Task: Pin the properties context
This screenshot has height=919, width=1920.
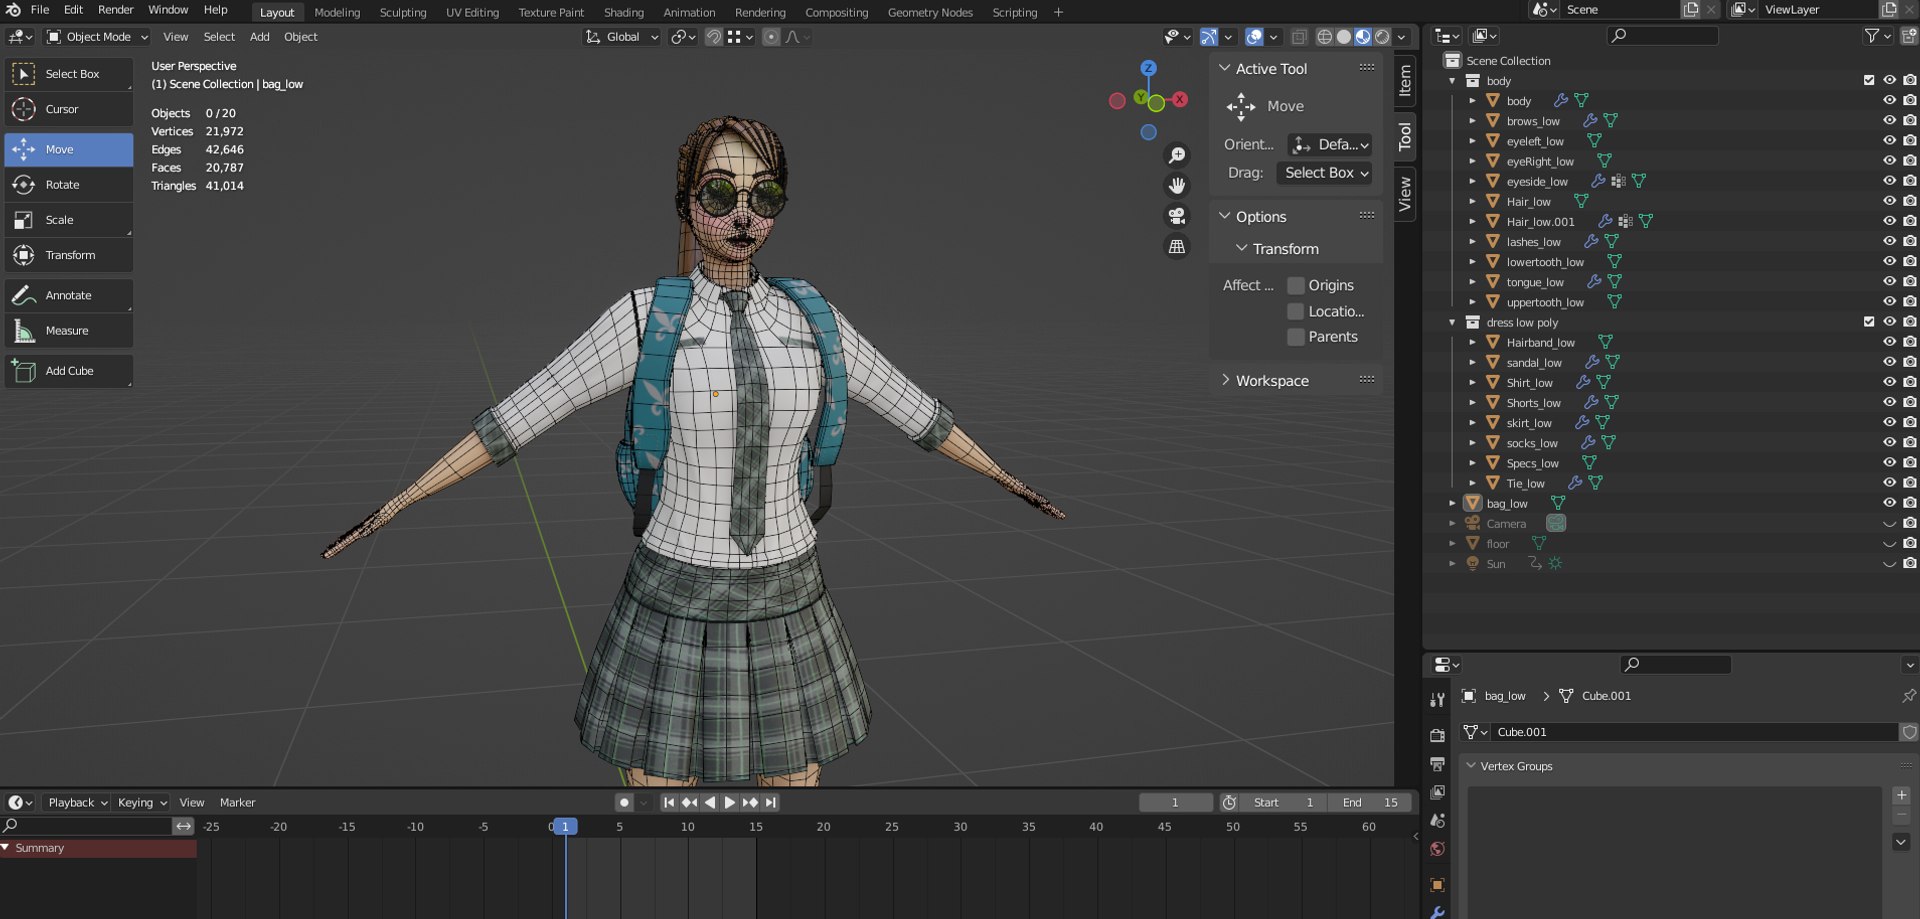Action: click(x=1908, y=696)
